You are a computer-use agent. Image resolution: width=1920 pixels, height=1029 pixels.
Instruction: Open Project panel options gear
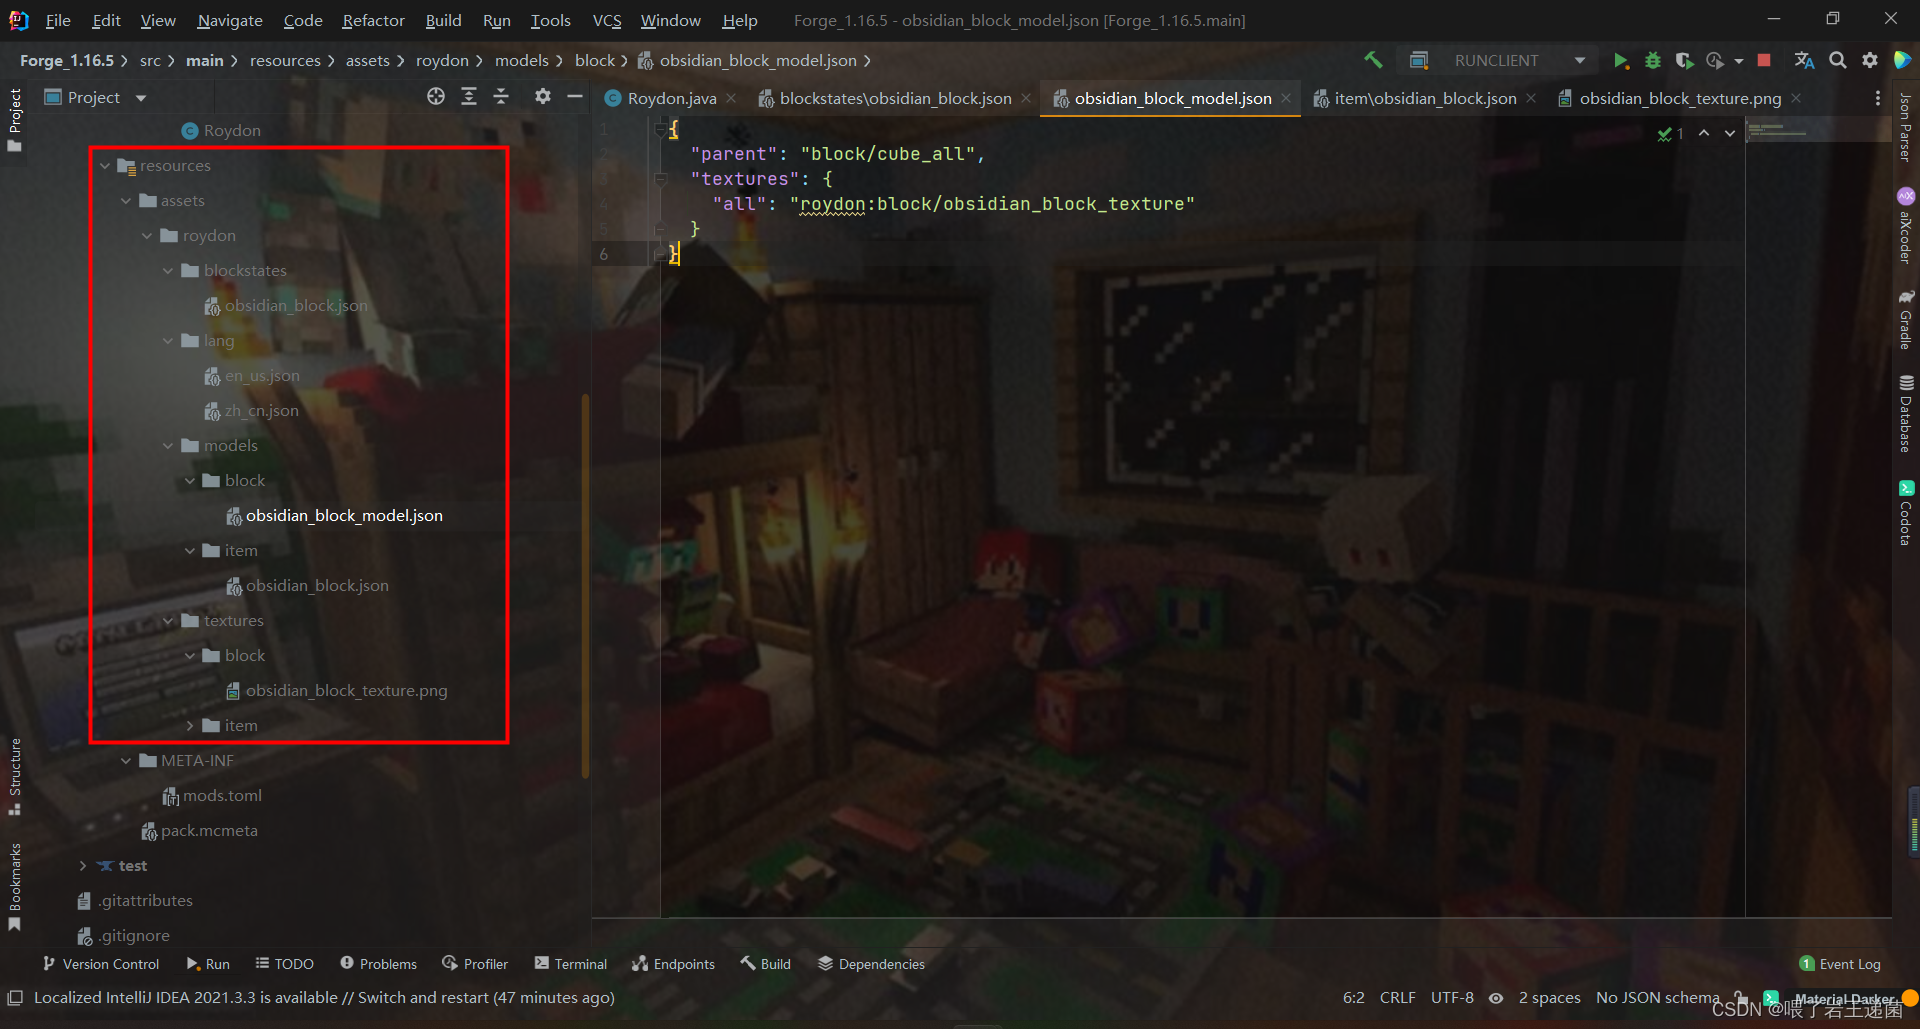[x=542, y=96]
